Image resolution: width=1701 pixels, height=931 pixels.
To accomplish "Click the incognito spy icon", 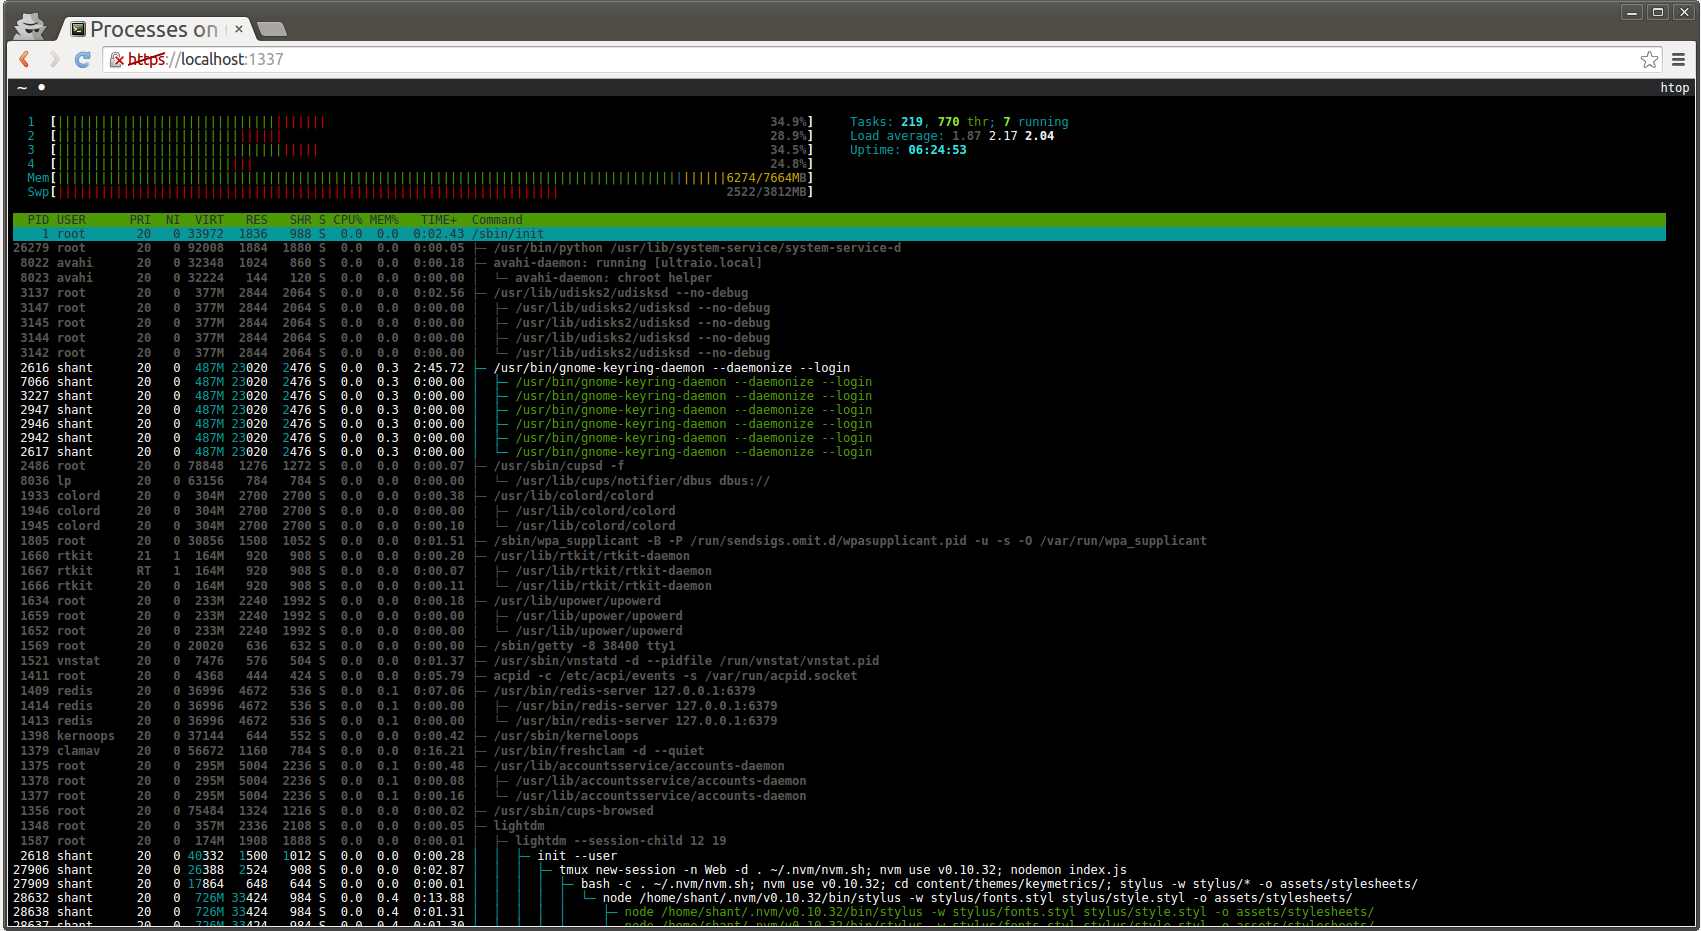I will pos(30,25).
